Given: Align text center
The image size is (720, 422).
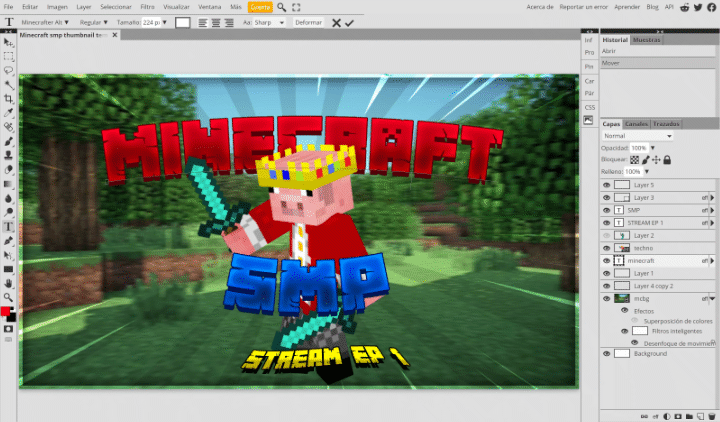Looking at the screenshot, I should [x=216, y=23].
